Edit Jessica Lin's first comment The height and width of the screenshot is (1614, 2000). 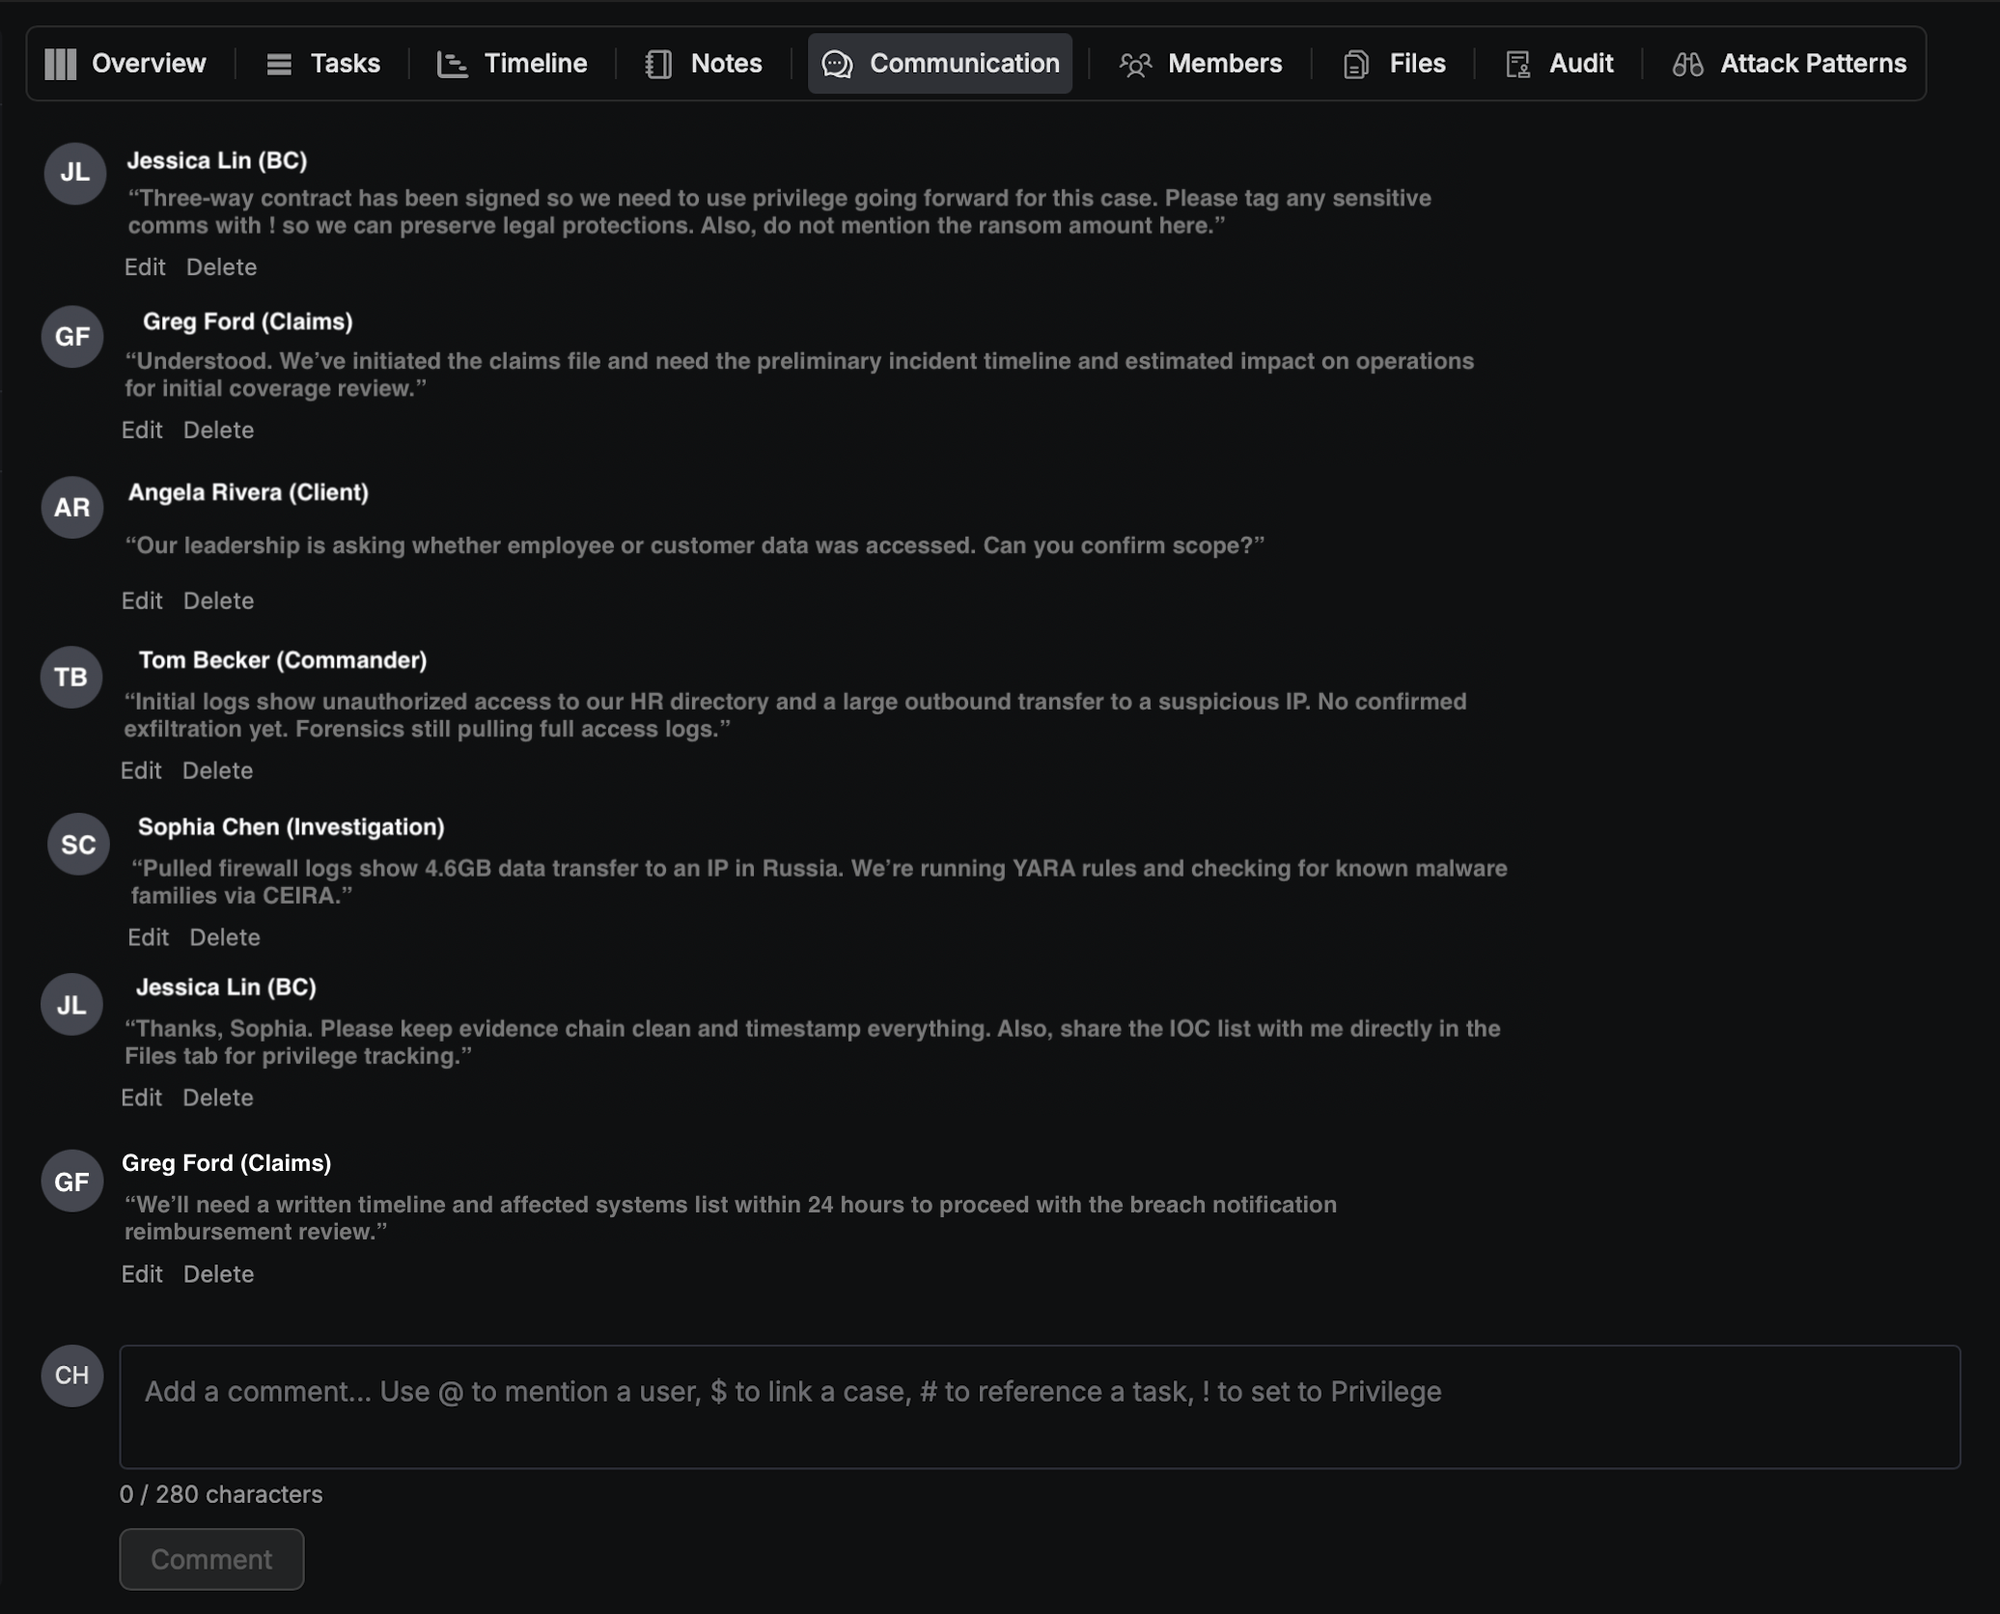(144, 267)
